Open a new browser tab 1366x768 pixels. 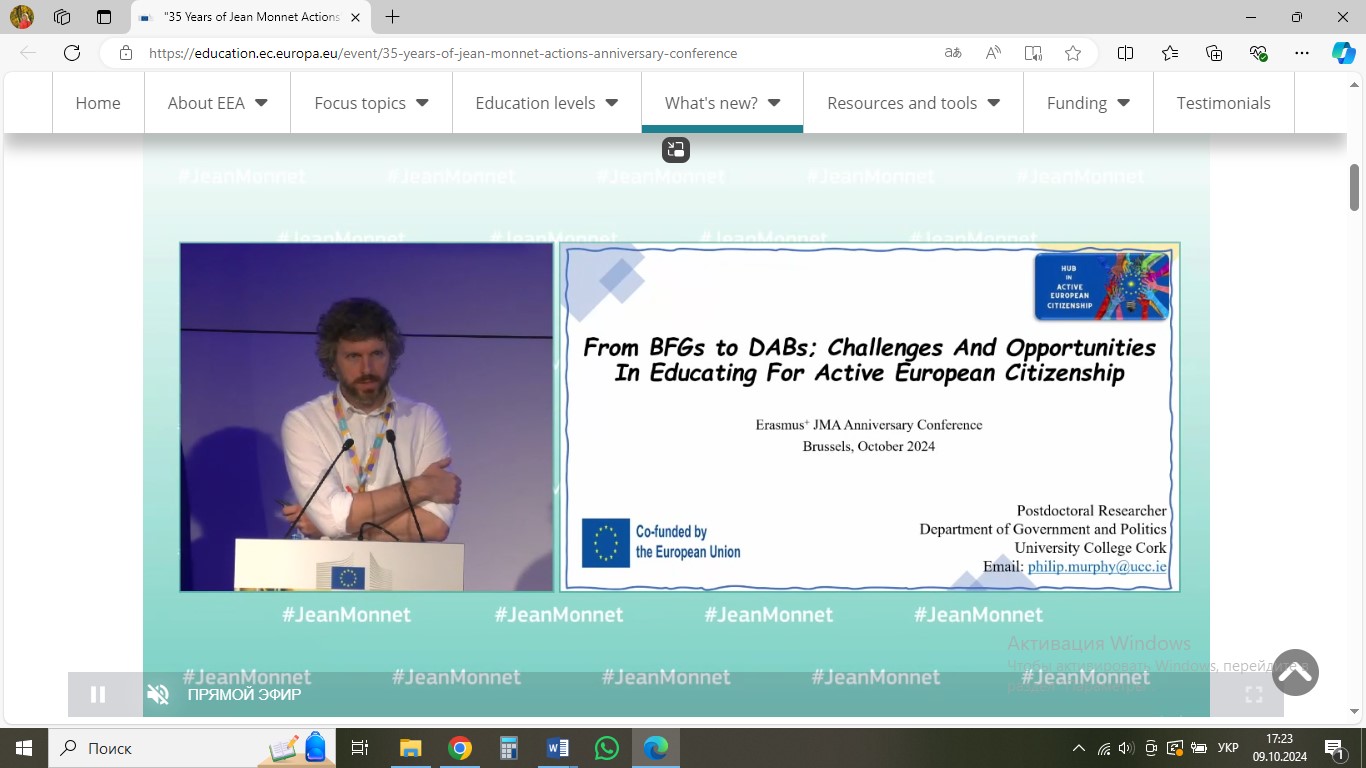[x=393, y=17]
